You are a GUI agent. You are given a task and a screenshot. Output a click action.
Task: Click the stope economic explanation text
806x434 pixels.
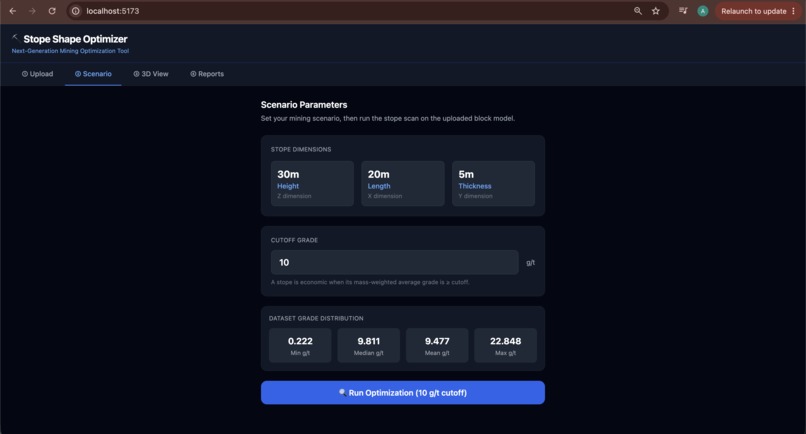(x=370, y=282)
